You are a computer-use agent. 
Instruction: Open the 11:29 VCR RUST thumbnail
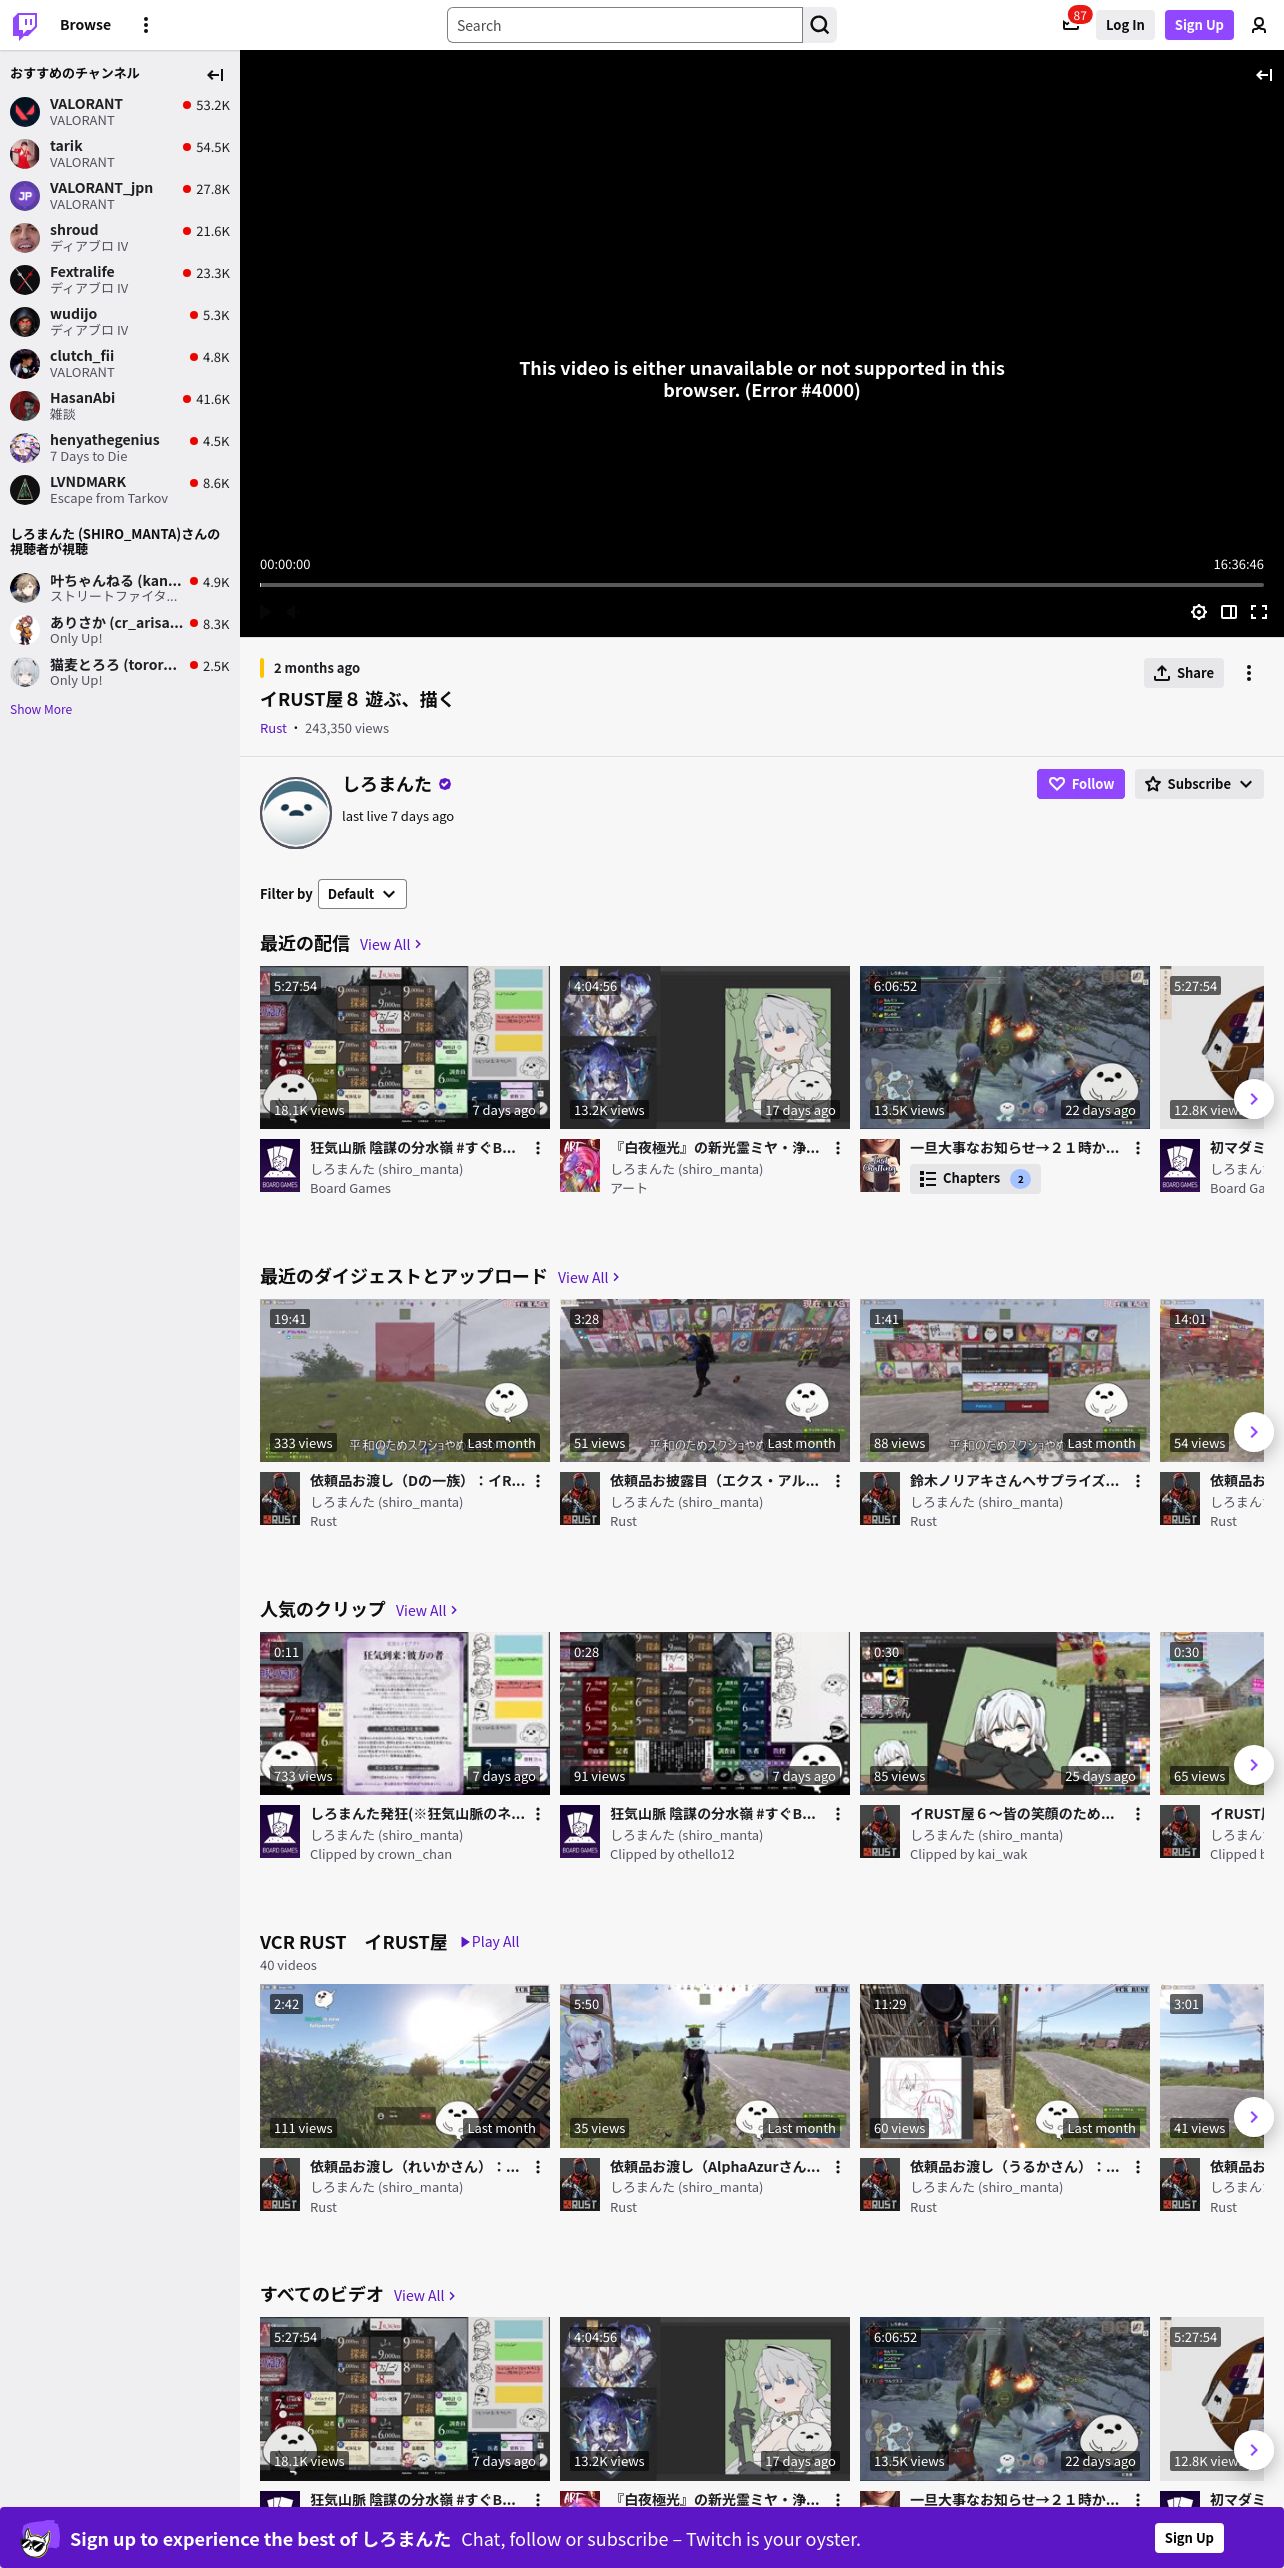tap(1005, 2066)
